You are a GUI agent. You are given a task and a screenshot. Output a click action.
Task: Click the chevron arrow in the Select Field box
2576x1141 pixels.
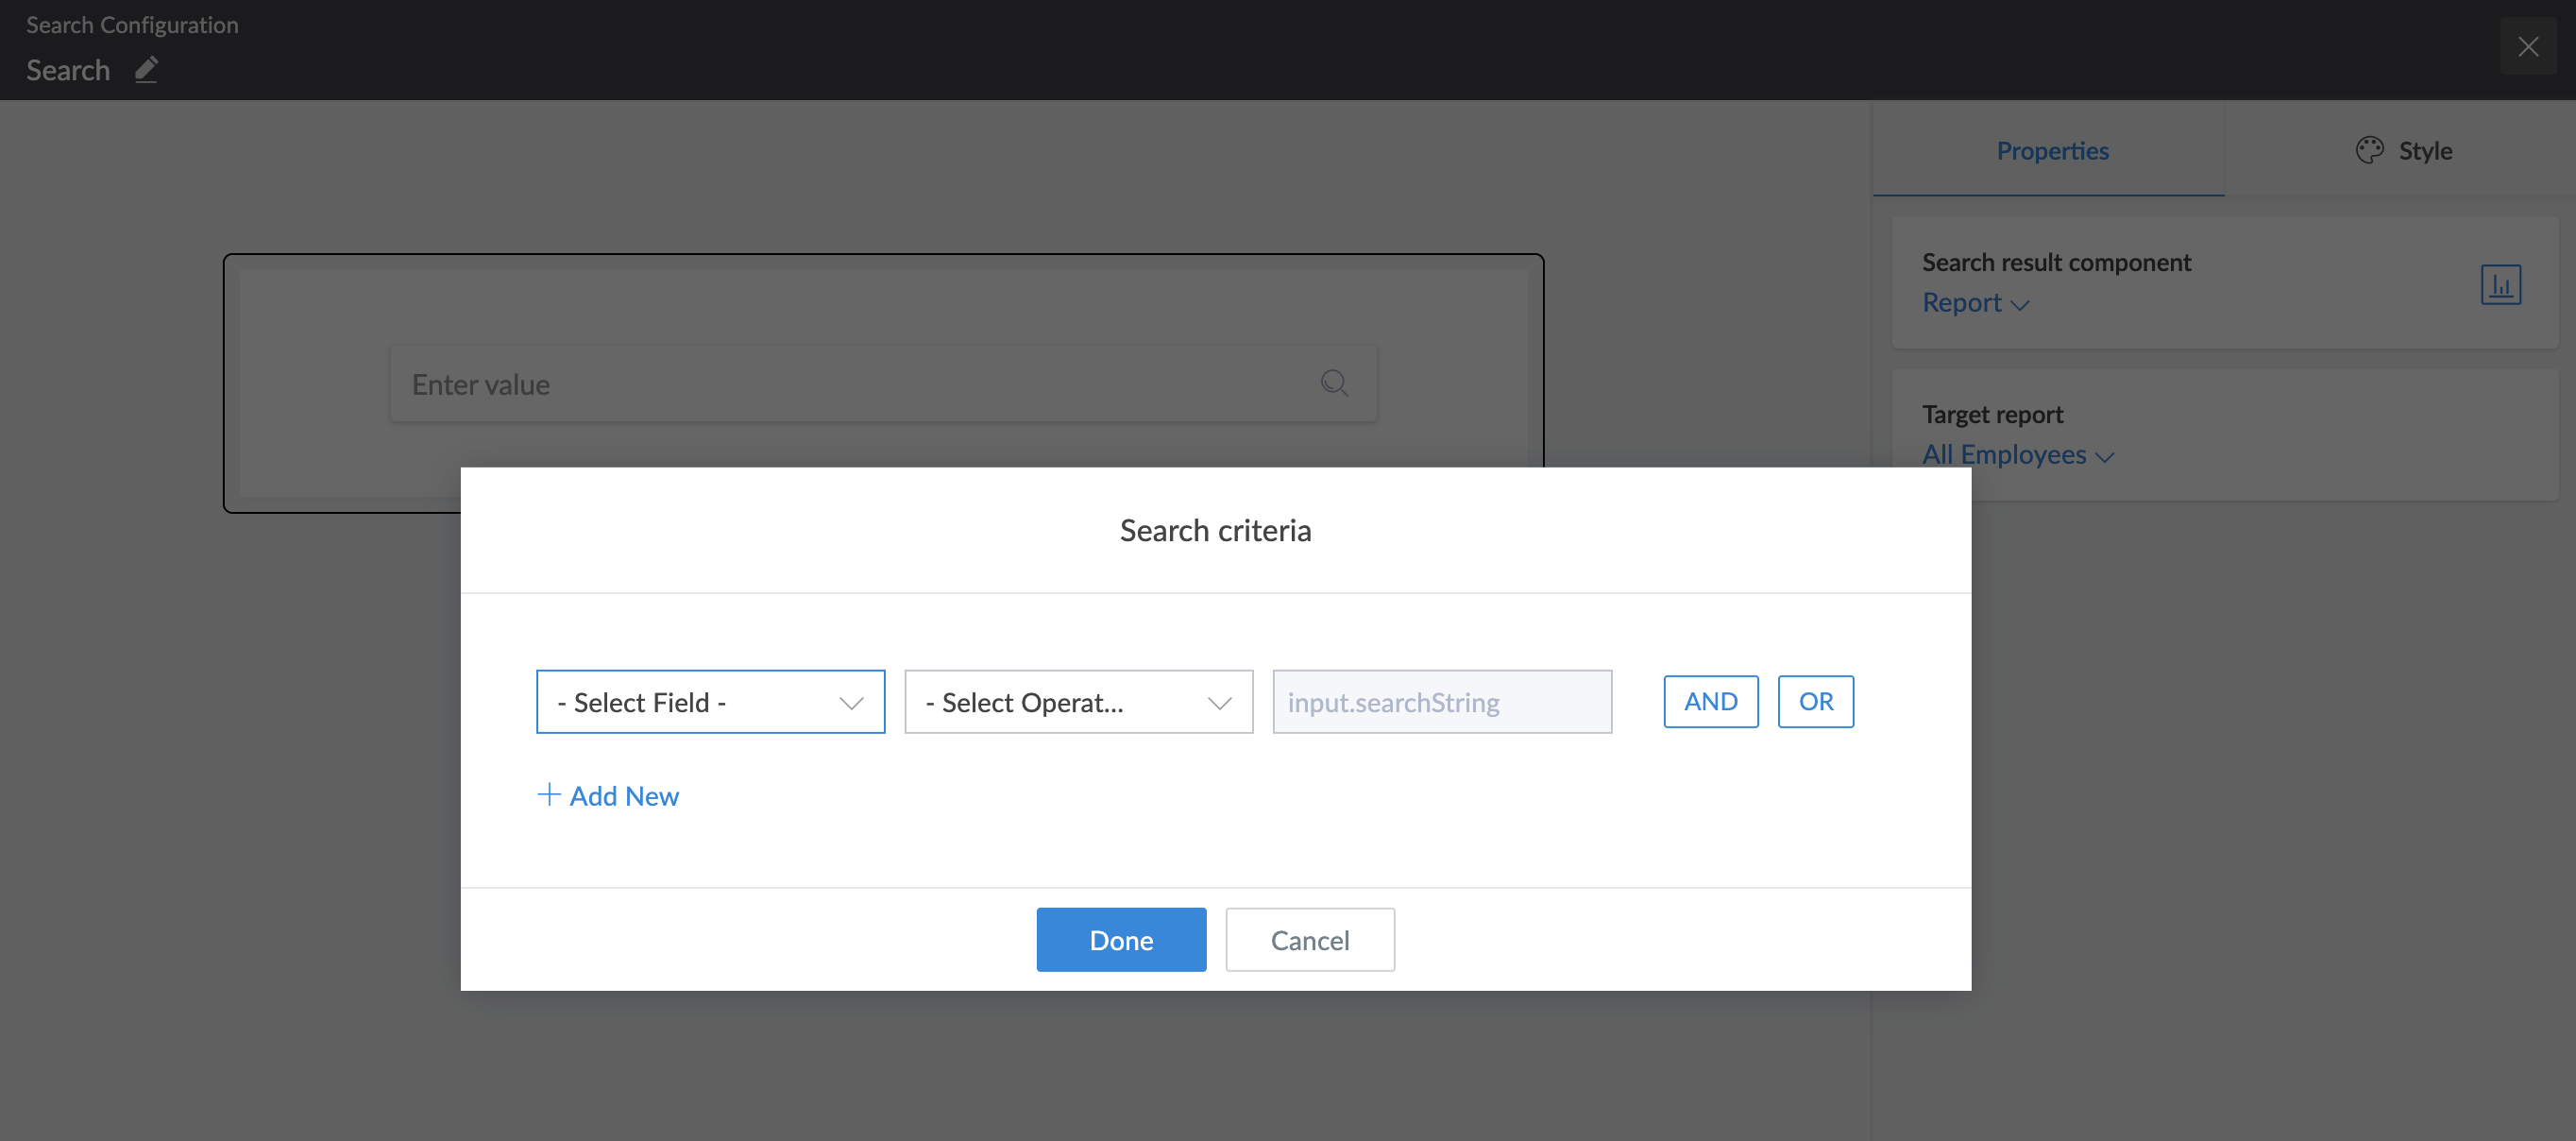851,703
